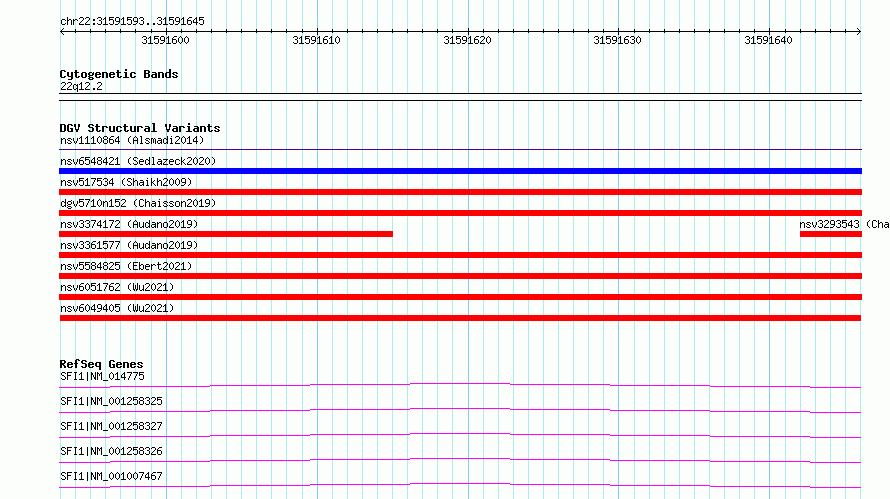The image size is (890, 499).
Task: Click the red bar of nsv6049405
Action: pyautogui.click(x=460, y=318)
